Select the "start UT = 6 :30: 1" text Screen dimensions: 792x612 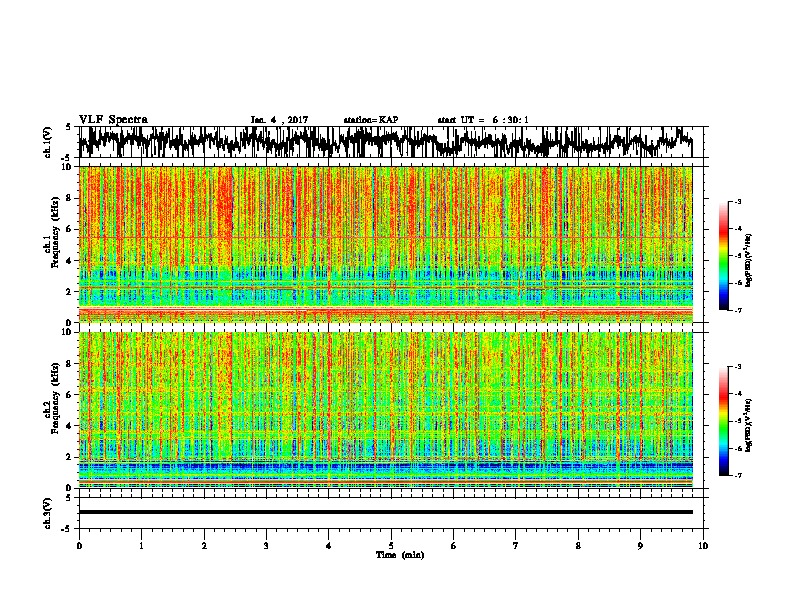[483, 120]
